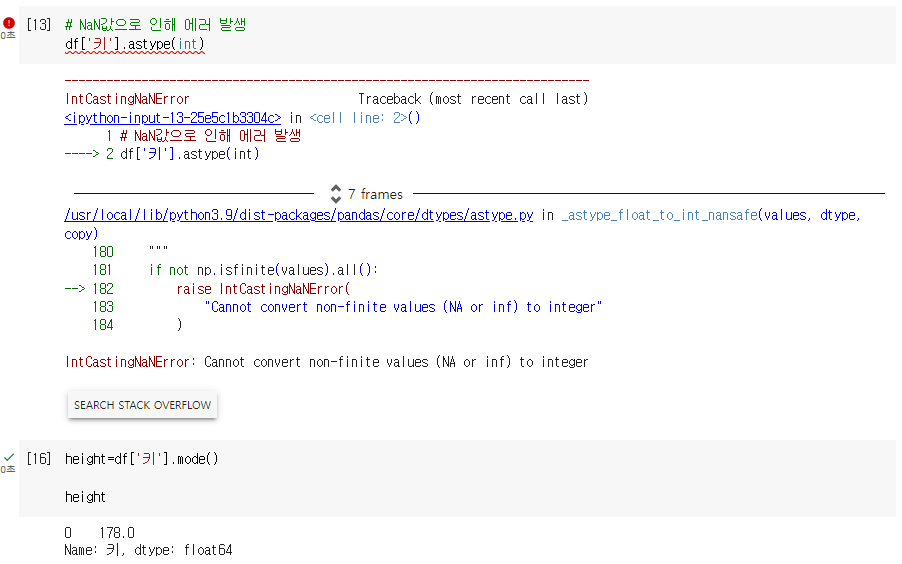Click the IntCastingNaNError final error message line
This screenshot has height=564, width=902.
point(326,362)
